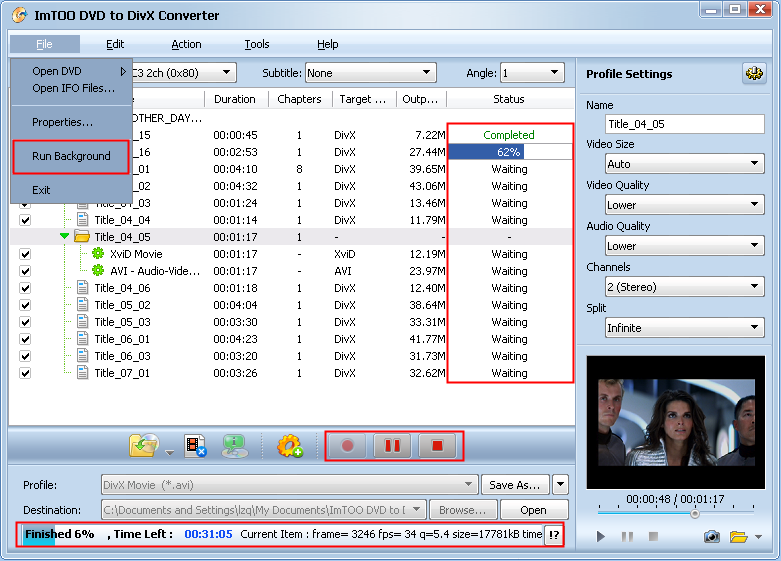This screenshot has width=781, height=561.
Task: Click the Open destination button
Action: tap(533, 510)
